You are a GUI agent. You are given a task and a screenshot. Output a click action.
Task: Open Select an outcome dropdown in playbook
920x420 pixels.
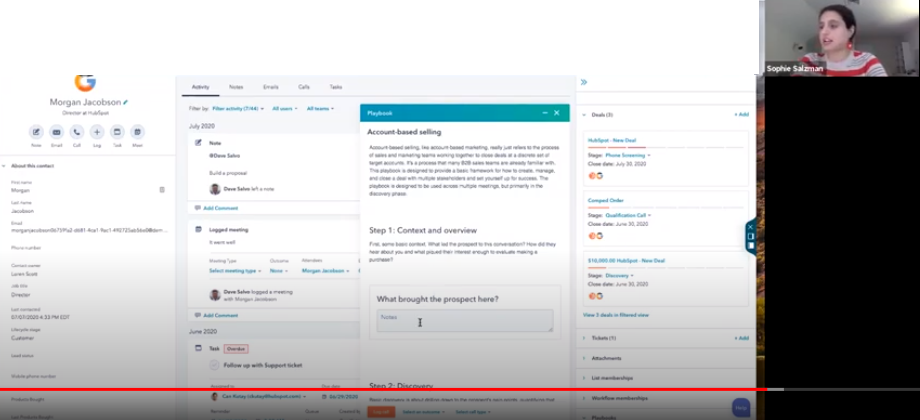pyautogui.click(x=424, y=412)
